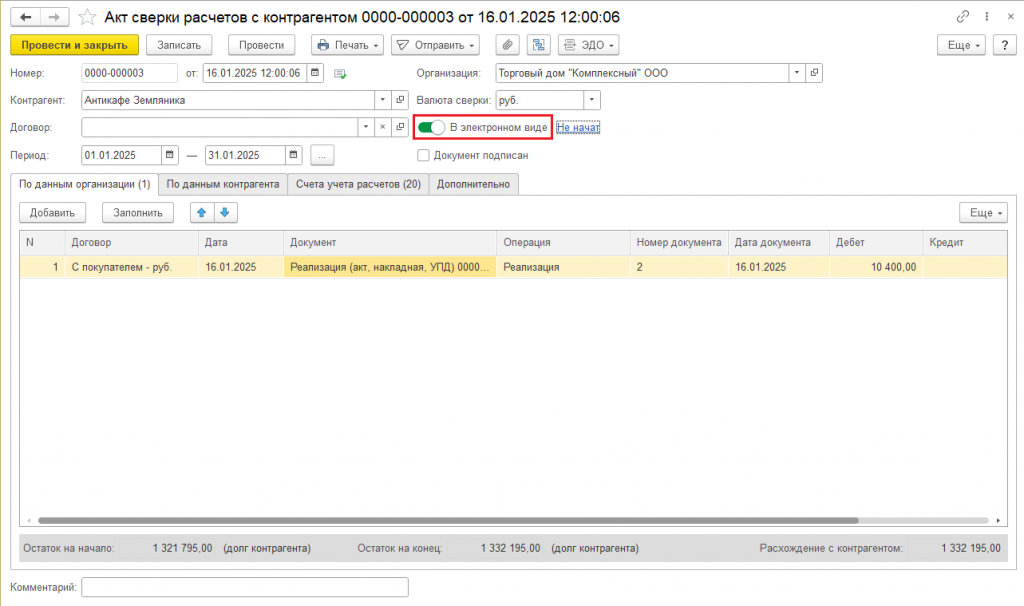Open the related documents structure icon
The width and height of the screenshot is (1024, 606).
click(x=538, y=45)
